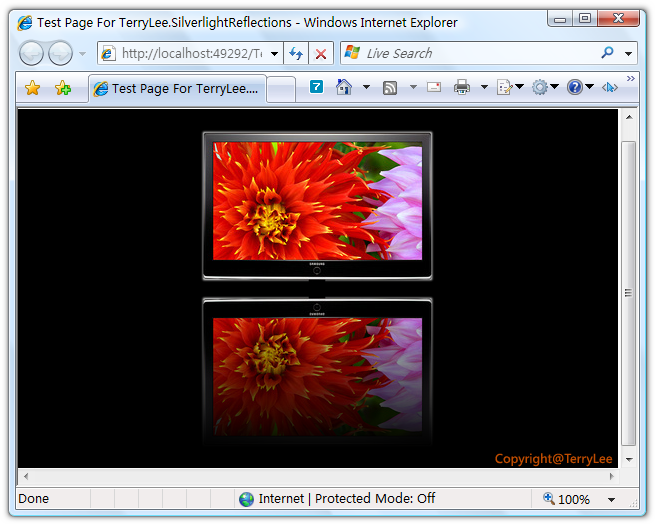Expand the Feeds dropdown arrow

point(413,87)
